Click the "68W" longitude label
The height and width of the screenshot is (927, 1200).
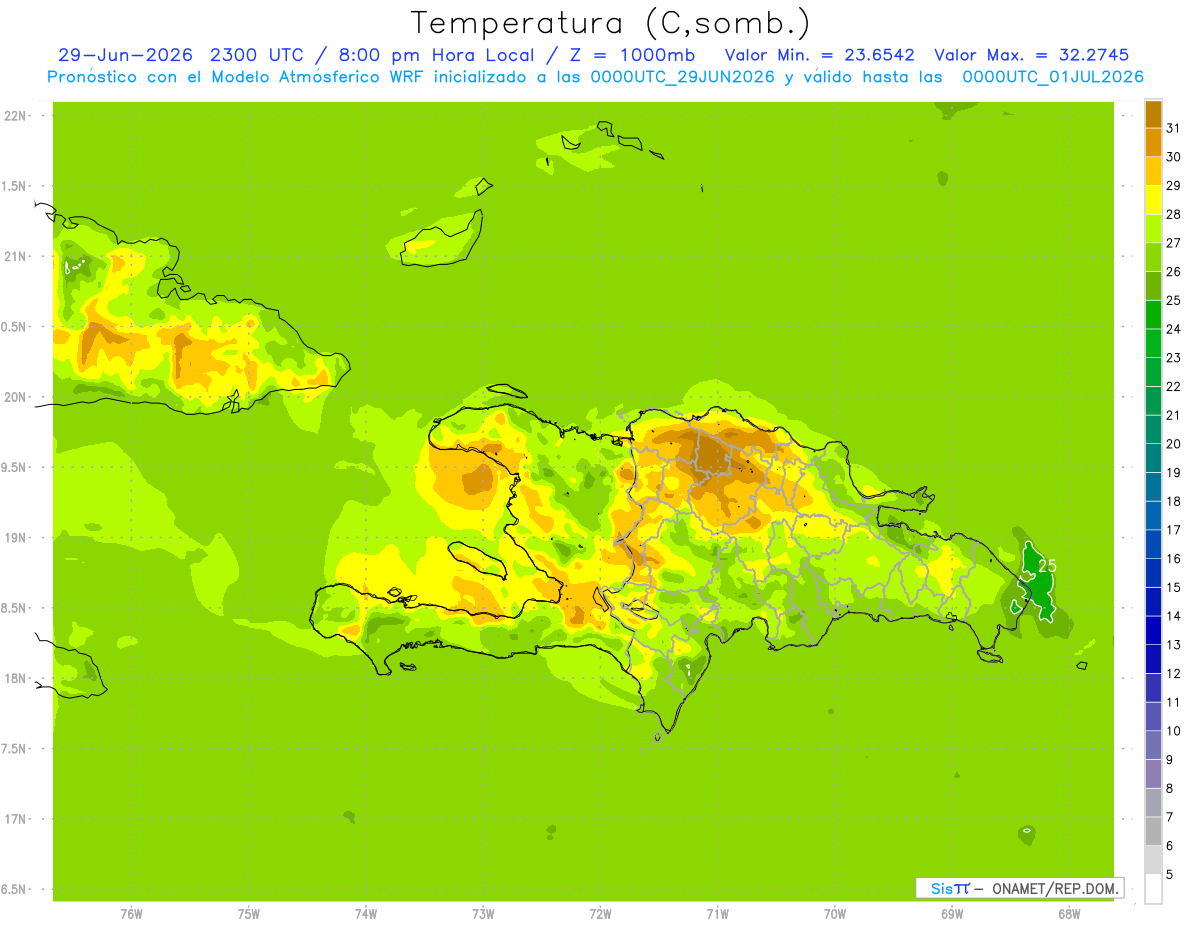tap(1069, 914)
